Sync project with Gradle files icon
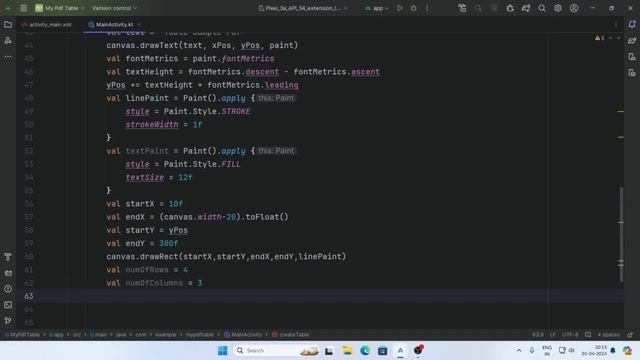 pos(526,8)
